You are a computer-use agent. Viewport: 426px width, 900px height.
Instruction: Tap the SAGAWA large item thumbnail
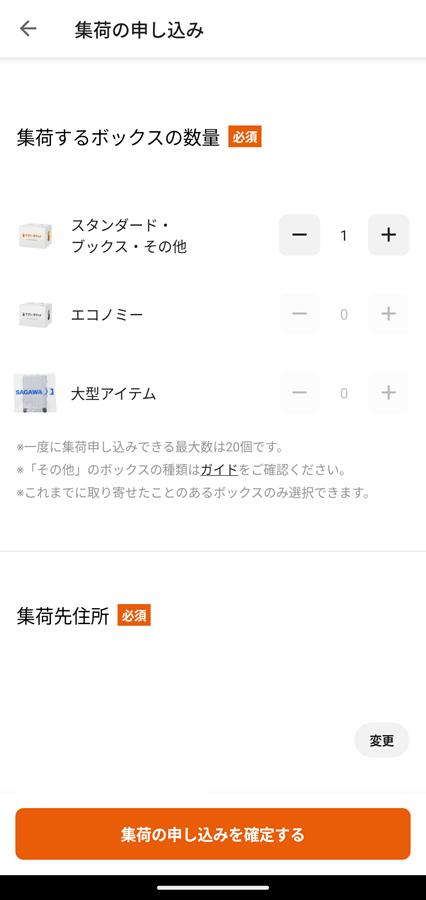point(34,393)
